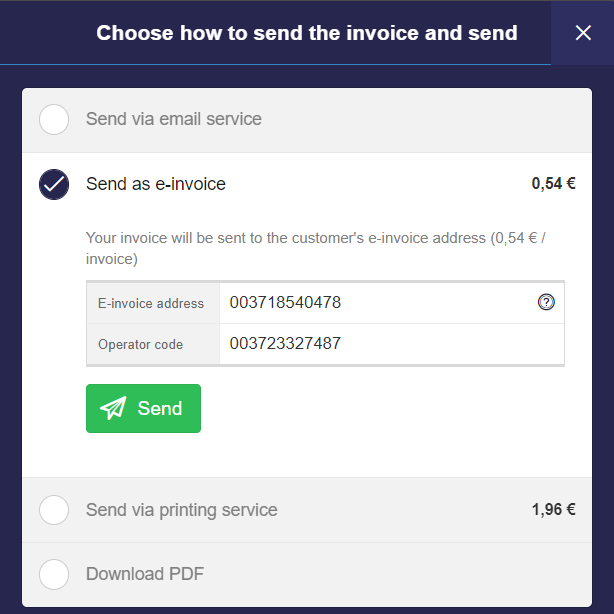Edit the Operator code field 003723327487

click(392, 344)
